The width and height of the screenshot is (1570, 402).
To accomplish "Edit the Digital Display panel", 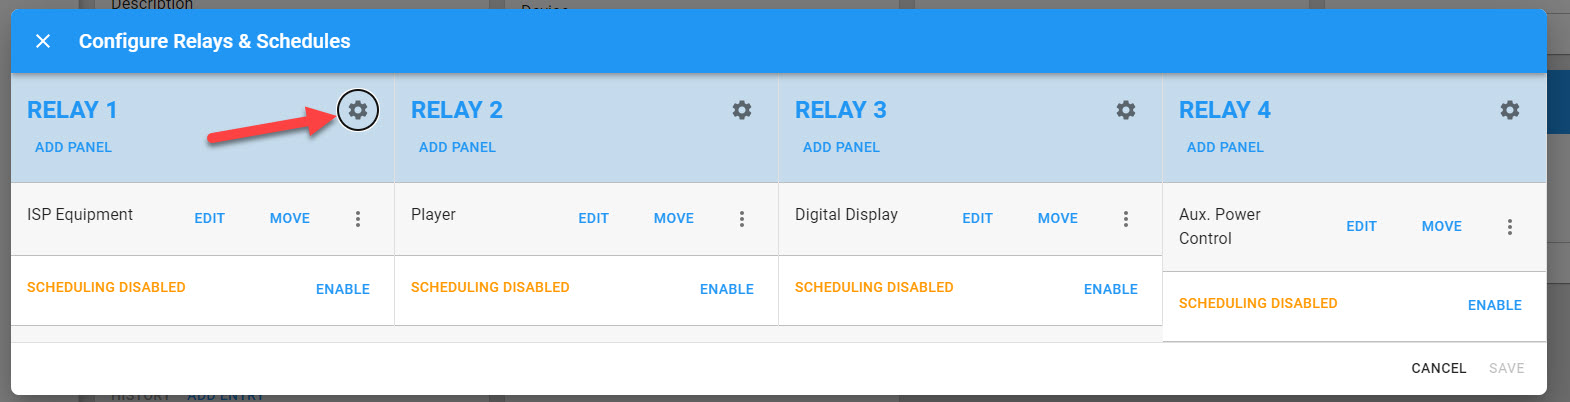I will [x=977, y=218].
